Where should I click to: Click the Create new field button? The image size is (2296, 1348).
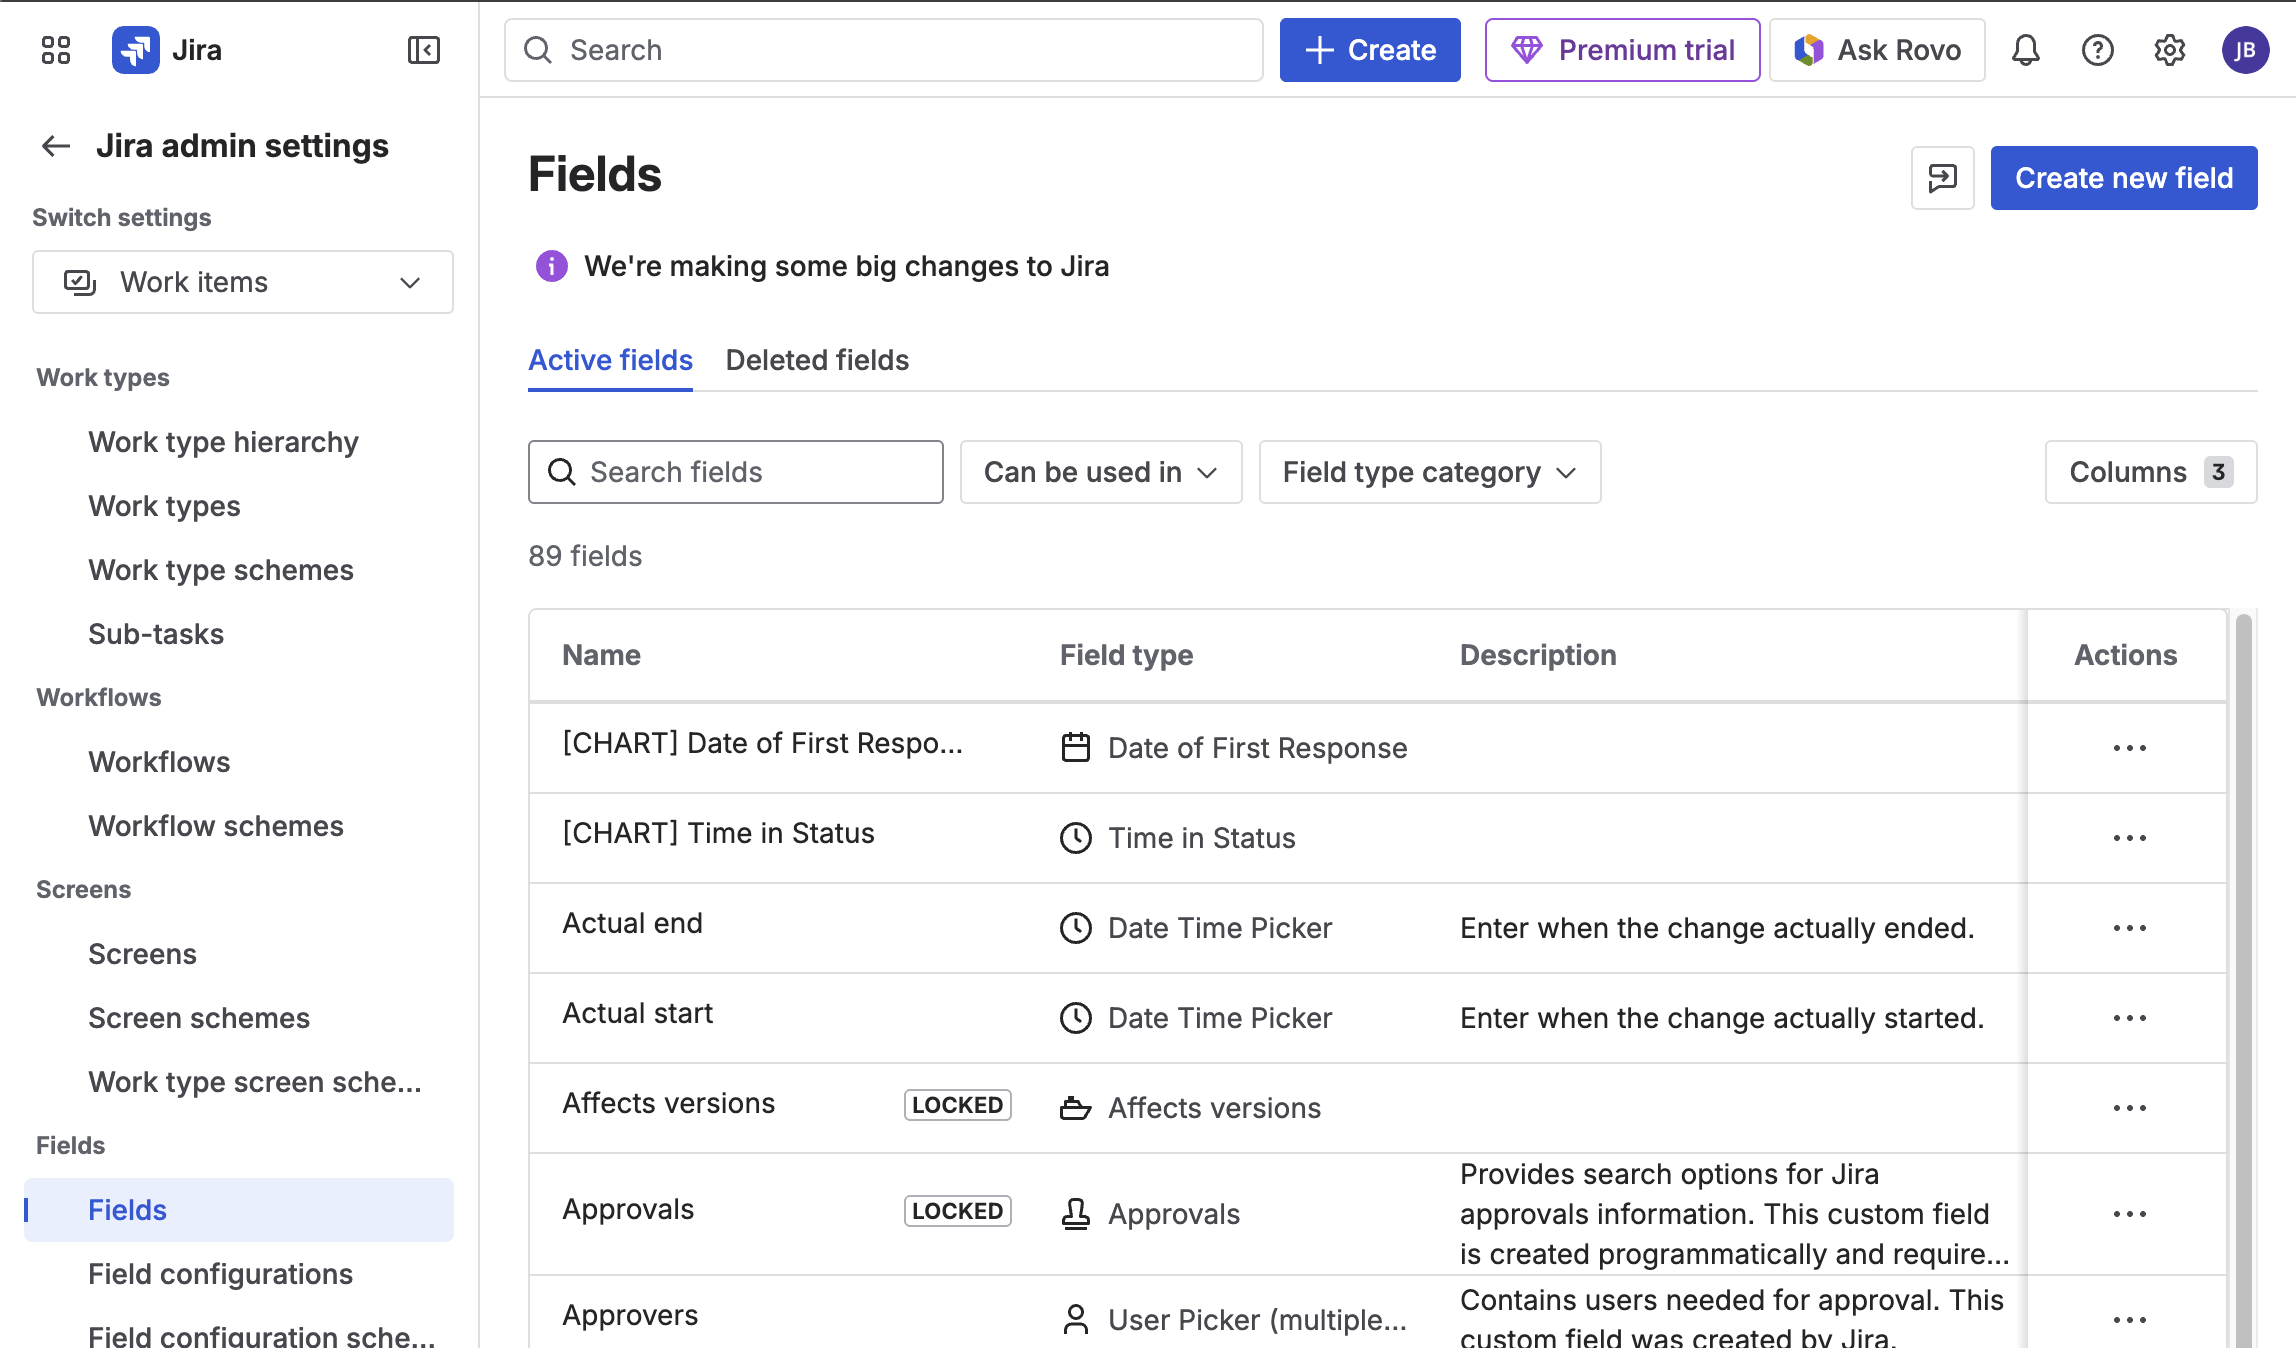click(2123, 177)
